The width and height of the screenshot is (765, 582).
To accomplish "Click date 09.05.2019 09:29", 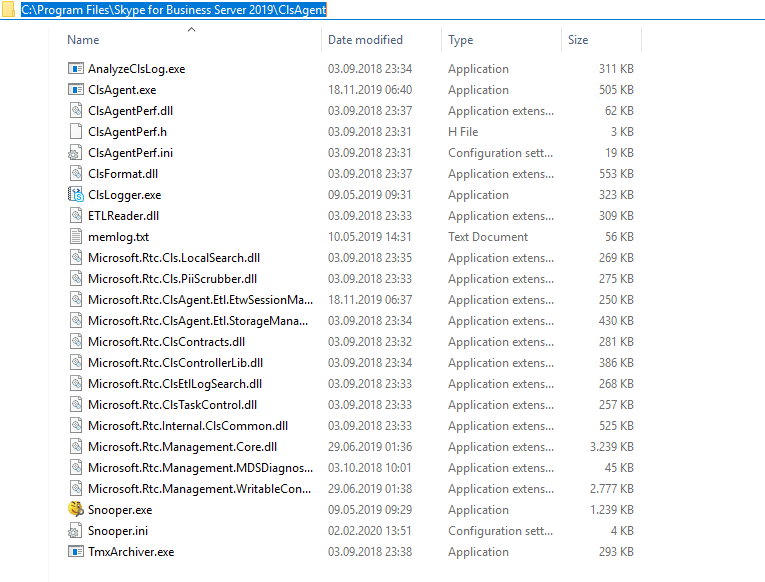I will (x=370, y=509).
